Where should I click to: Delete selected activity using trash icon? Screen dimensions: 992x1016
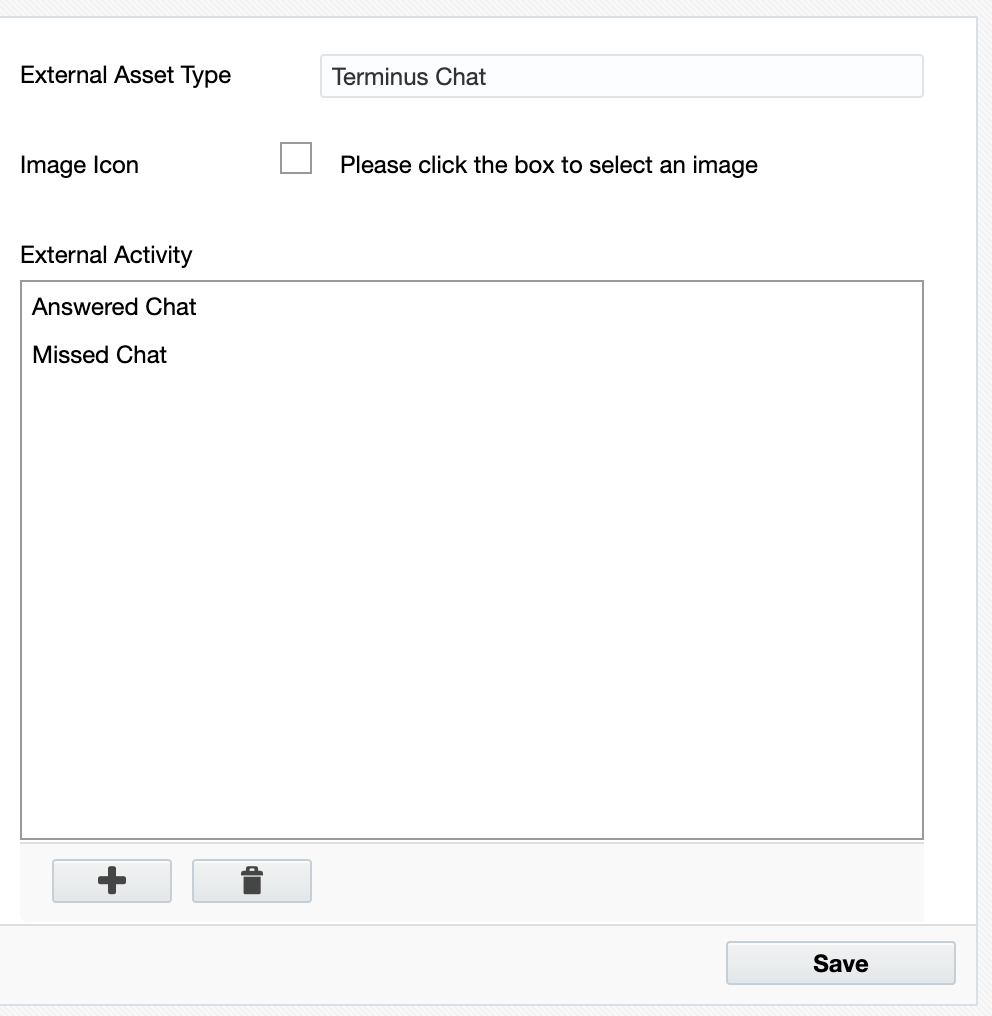(x=251, y=881)
